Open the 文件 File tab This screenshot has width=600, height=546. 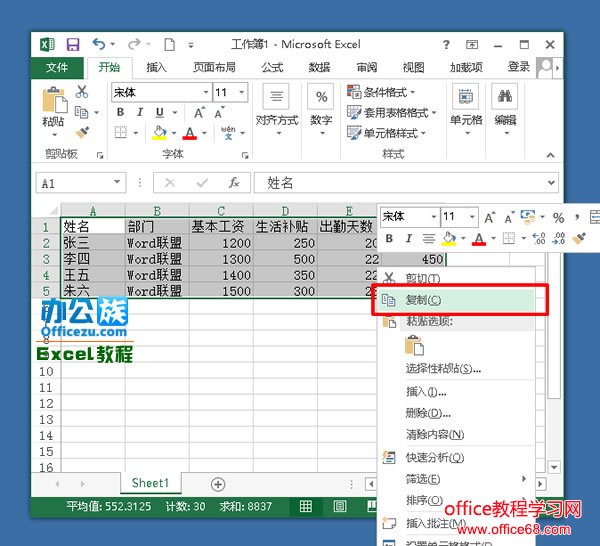pos(57,68)
